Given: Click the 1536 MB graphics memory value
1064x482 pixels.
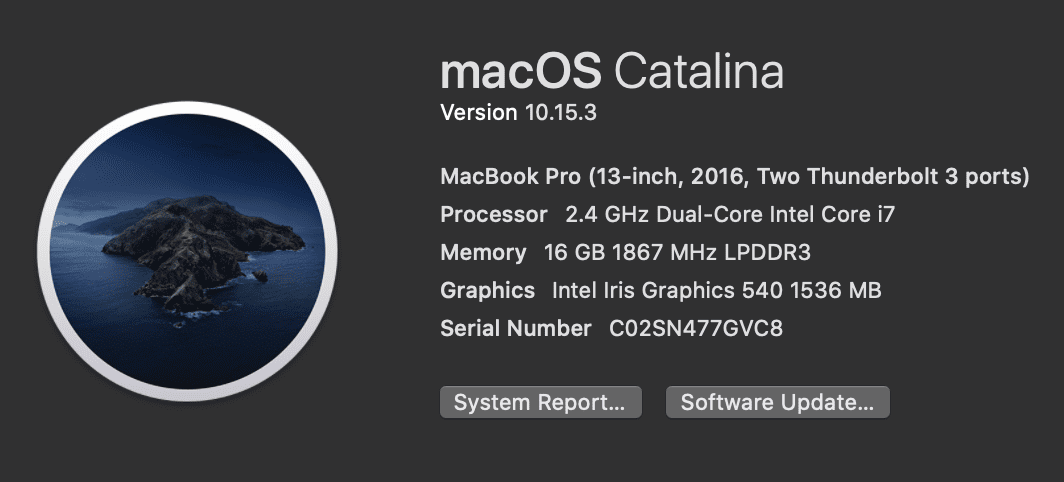Looking at the screenshot, I should 835,291.
